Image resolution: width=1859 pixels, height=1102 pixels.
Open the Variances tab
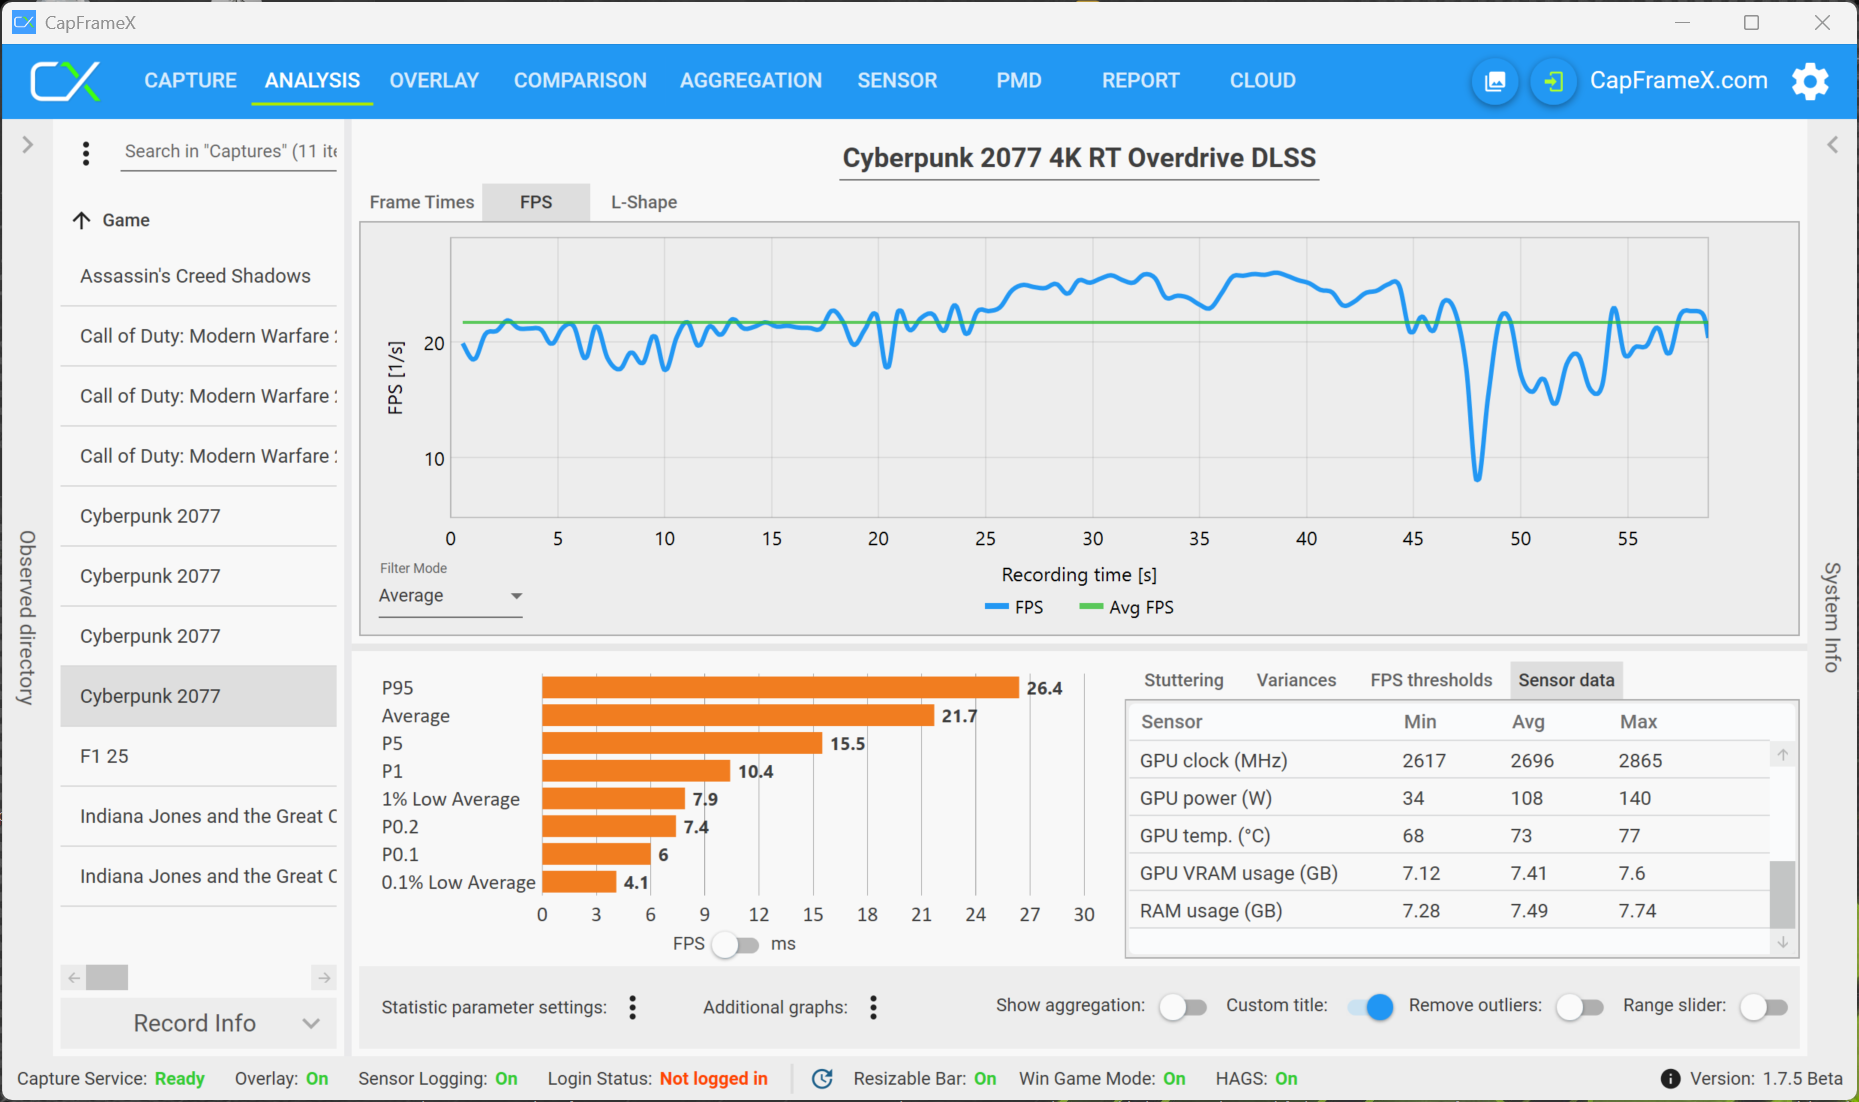click(1296, 680)
